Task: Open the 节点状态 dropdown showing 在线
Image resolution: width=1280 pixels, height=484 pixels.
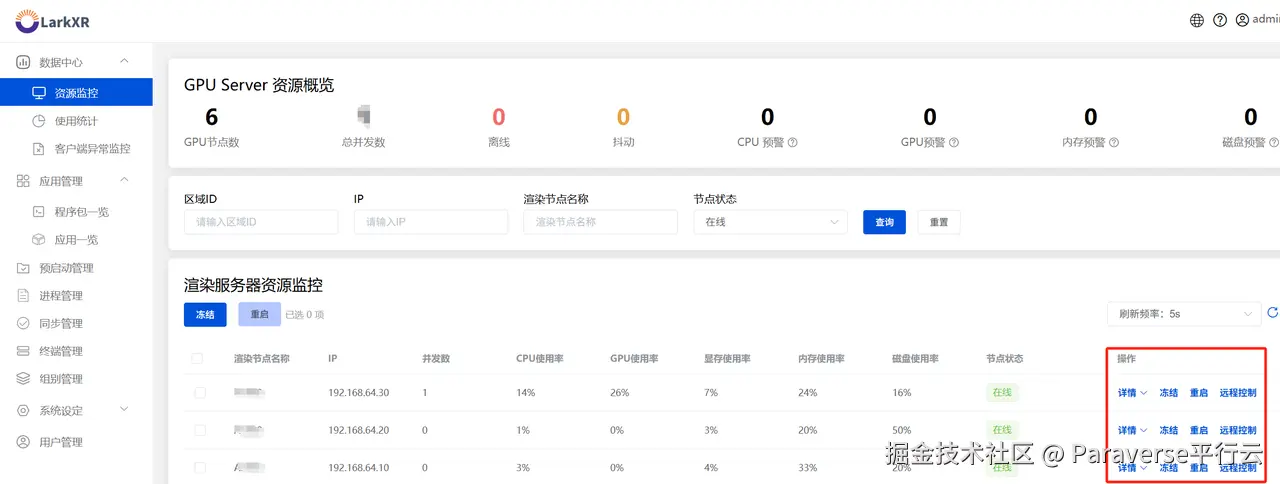Action: [x=770, y=222]
